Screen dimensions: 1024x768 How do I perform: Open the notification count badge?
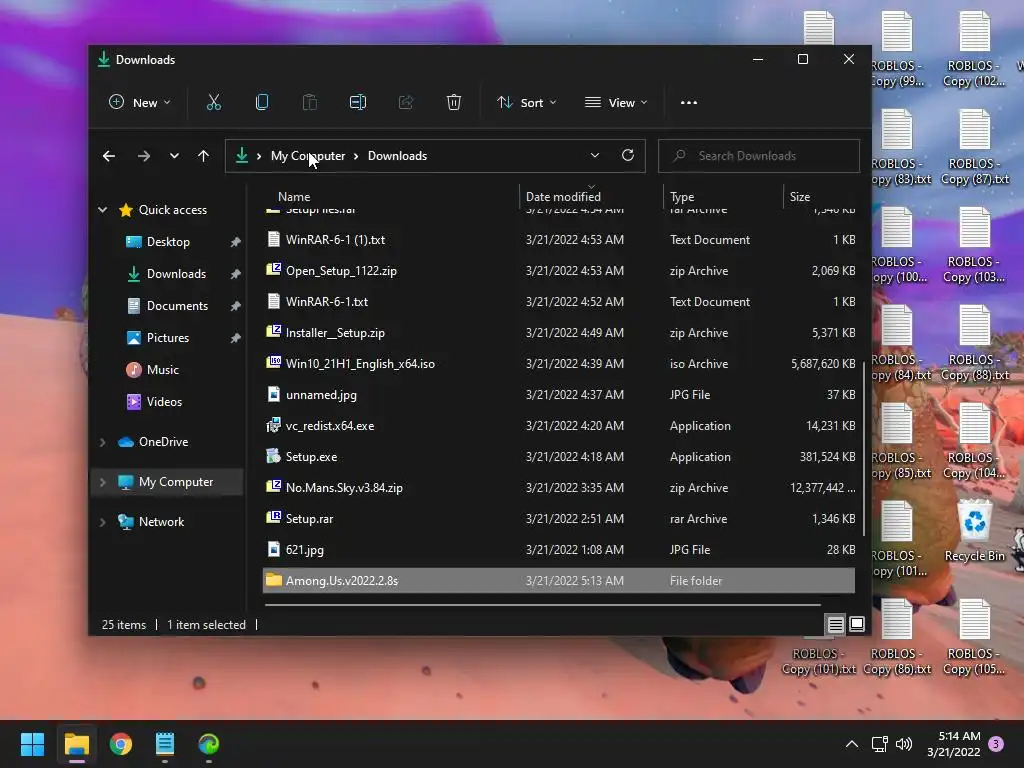[x=996, y=744]
